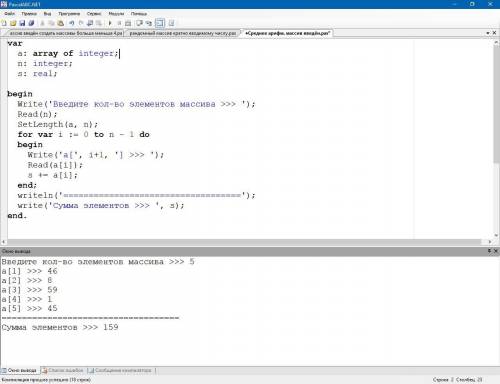Click the editor horizontal scrollbar right arrow

(490, 242)
